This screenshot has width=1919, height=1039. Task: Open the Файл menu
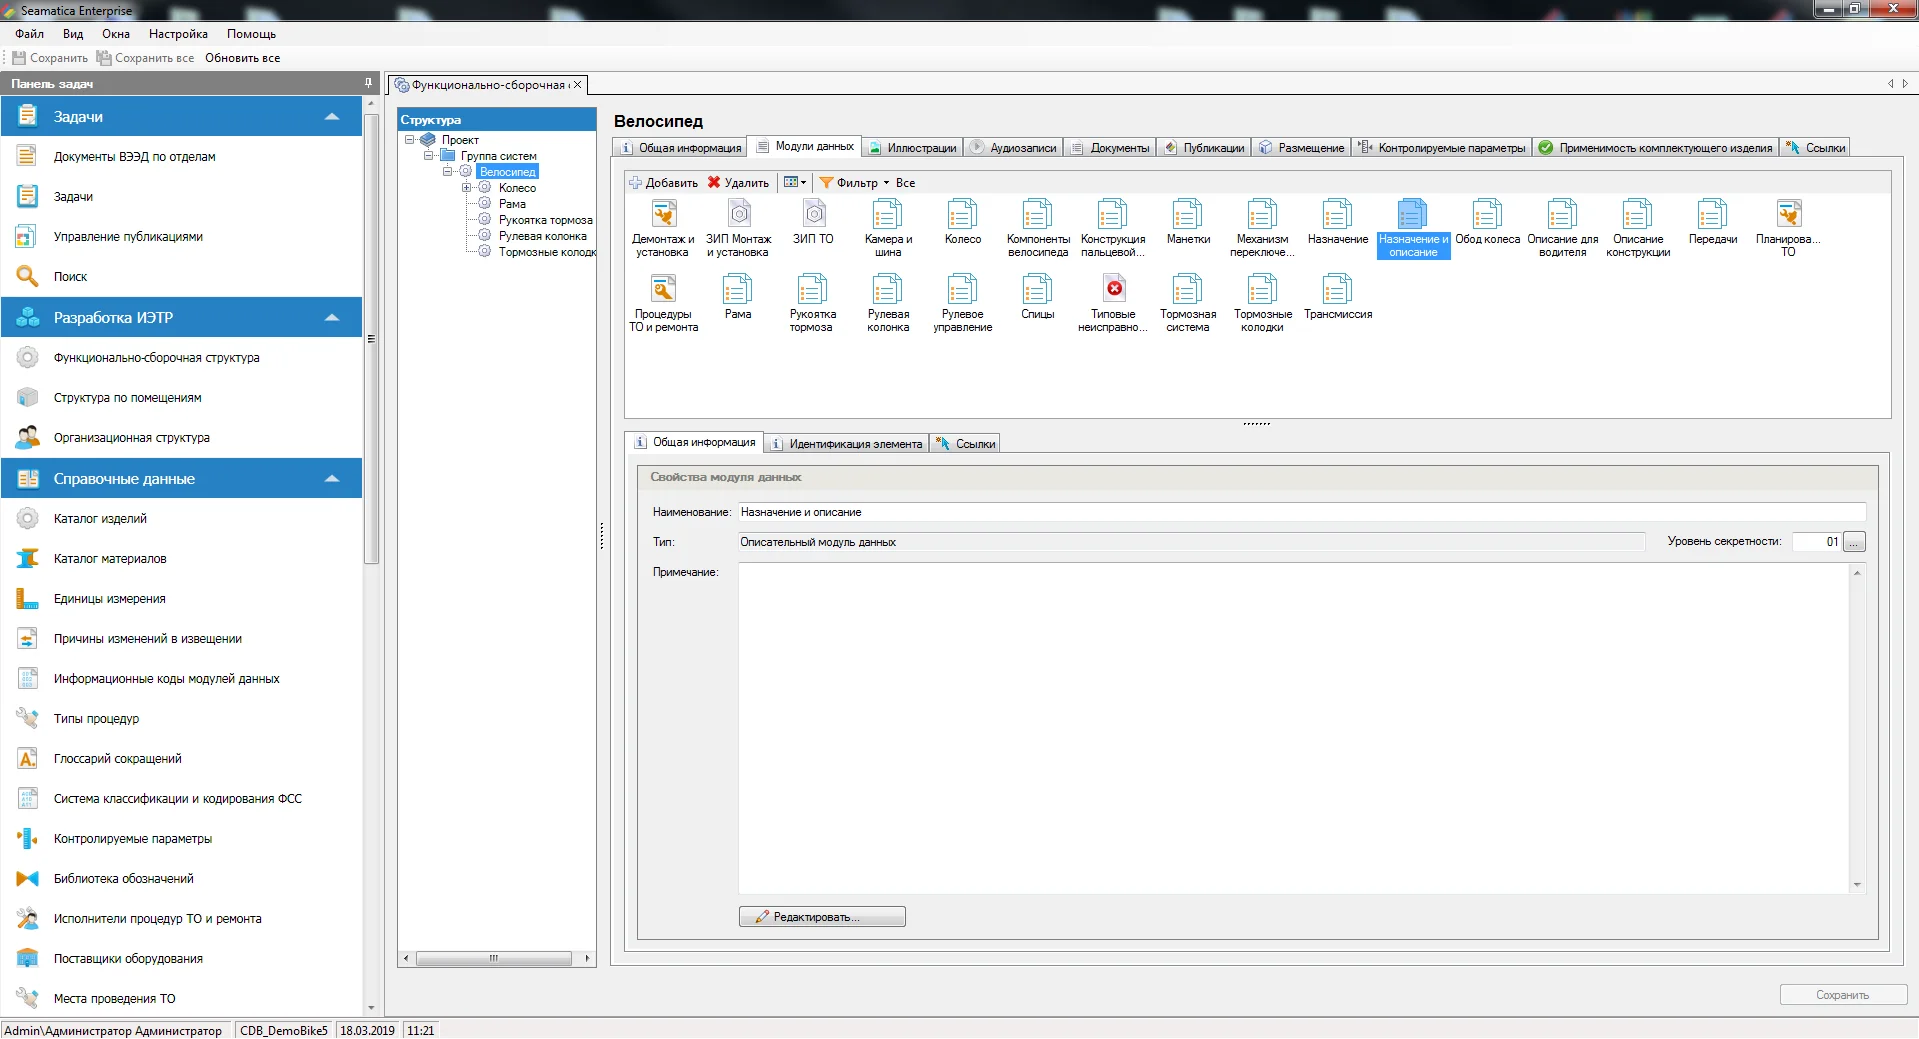tap(30, 34)
